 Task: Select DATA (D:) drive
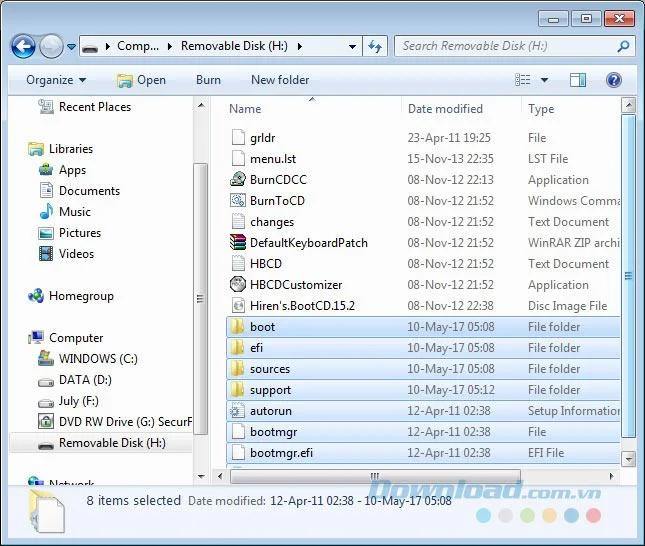click(75, 380)
